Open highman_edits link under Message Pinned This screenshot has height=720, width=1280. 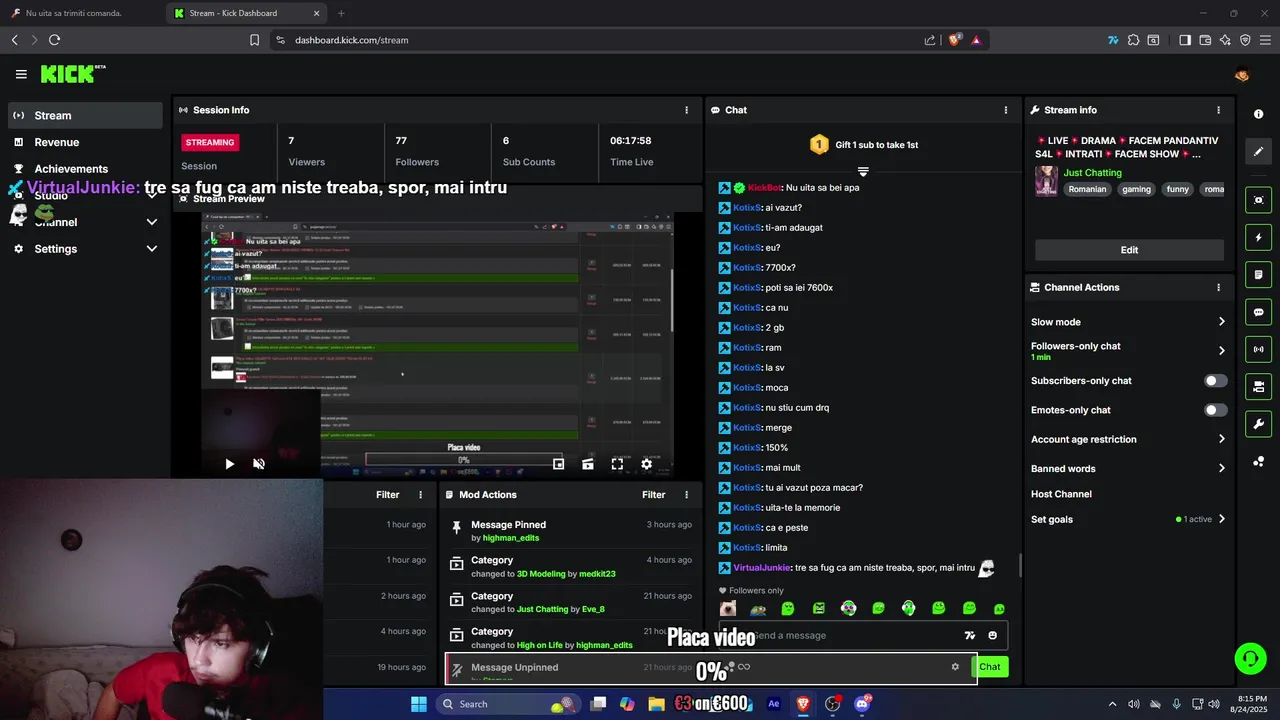click(511, 538)
